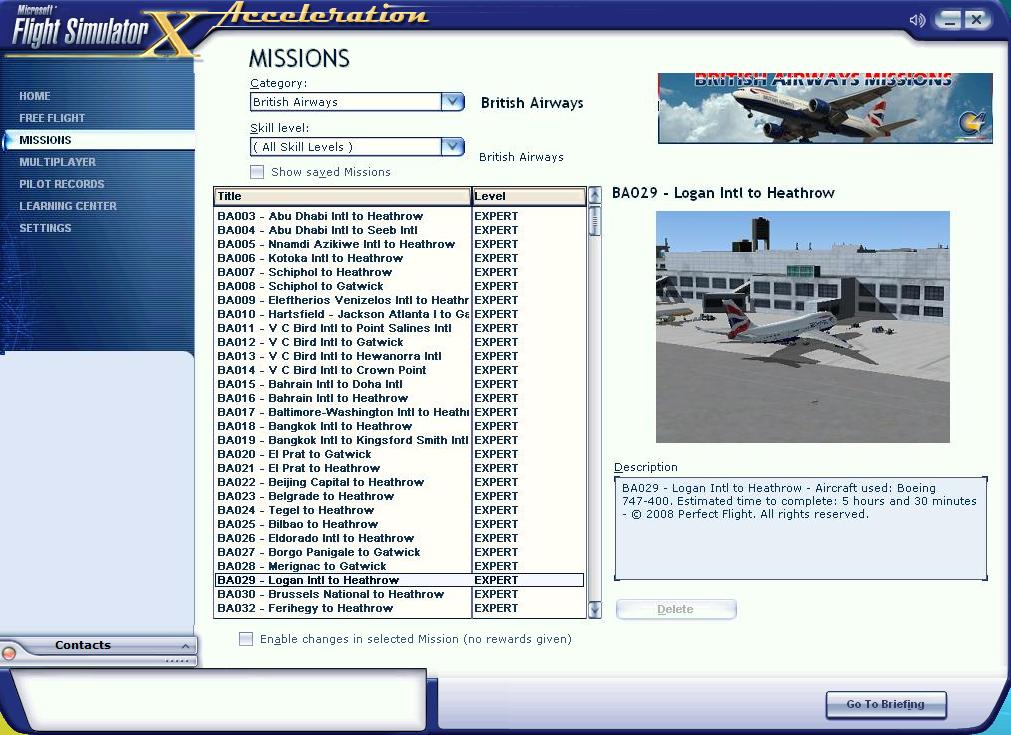Sort missions by the Level column header
Screen dimensions: 1011x735
(x=529, y=196)
